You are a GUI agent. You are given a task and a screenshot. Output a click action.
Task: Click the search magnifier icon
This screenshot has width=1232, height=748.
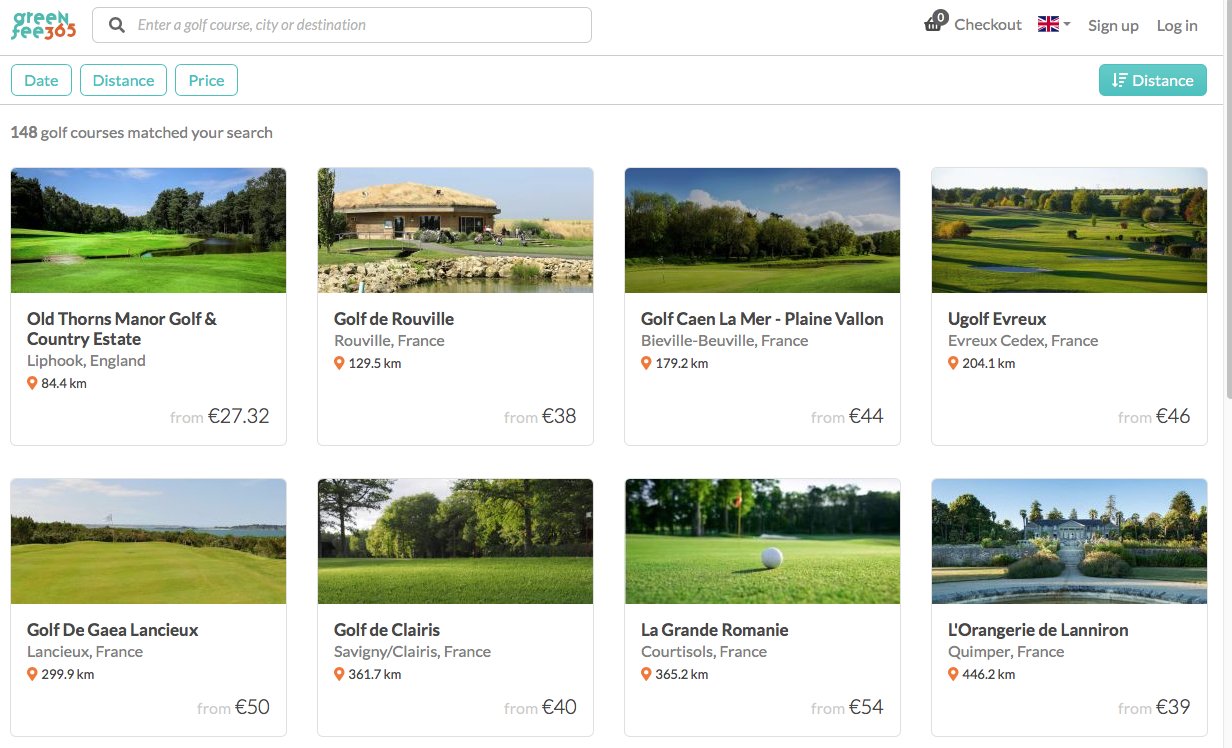click(117, 25)
